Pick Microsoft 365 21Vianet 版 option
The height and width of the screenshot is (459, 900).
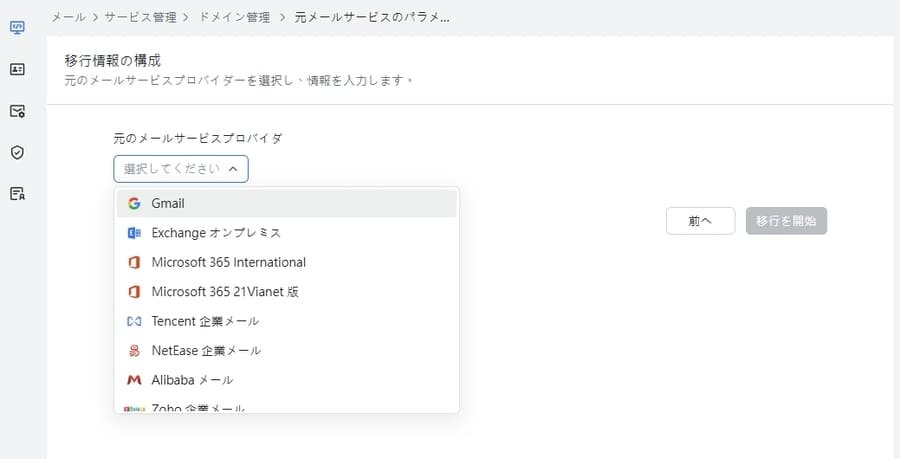[x=225, y=292]
